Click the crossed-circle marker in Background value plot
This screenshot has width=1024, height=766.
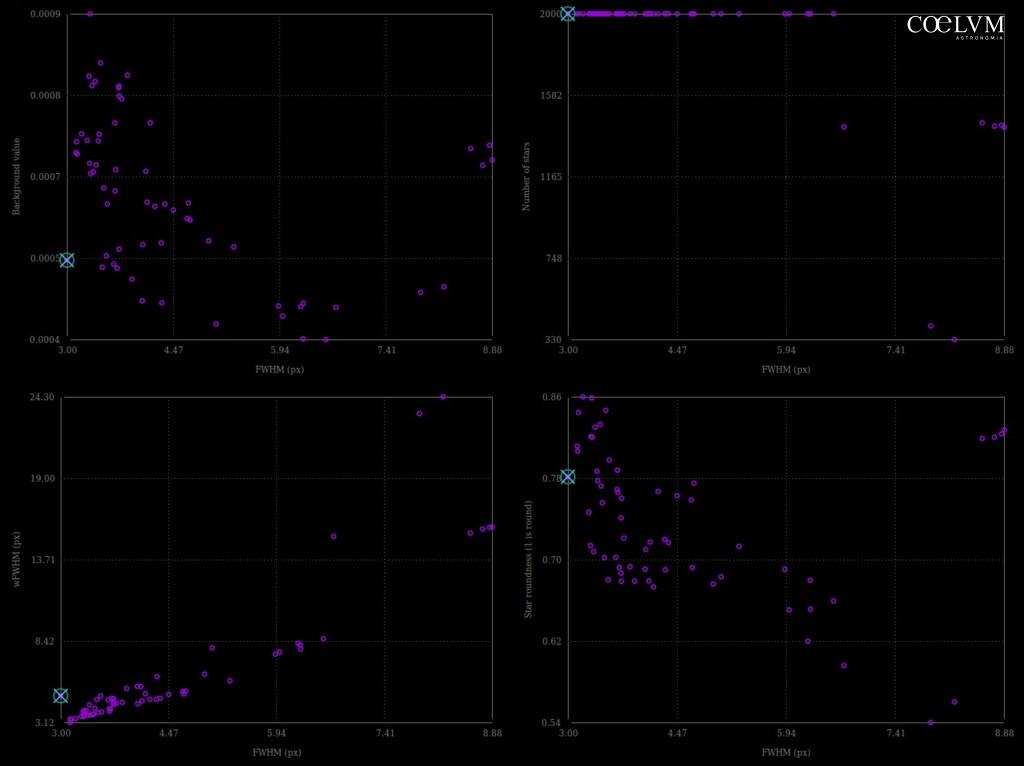[67, 260]
